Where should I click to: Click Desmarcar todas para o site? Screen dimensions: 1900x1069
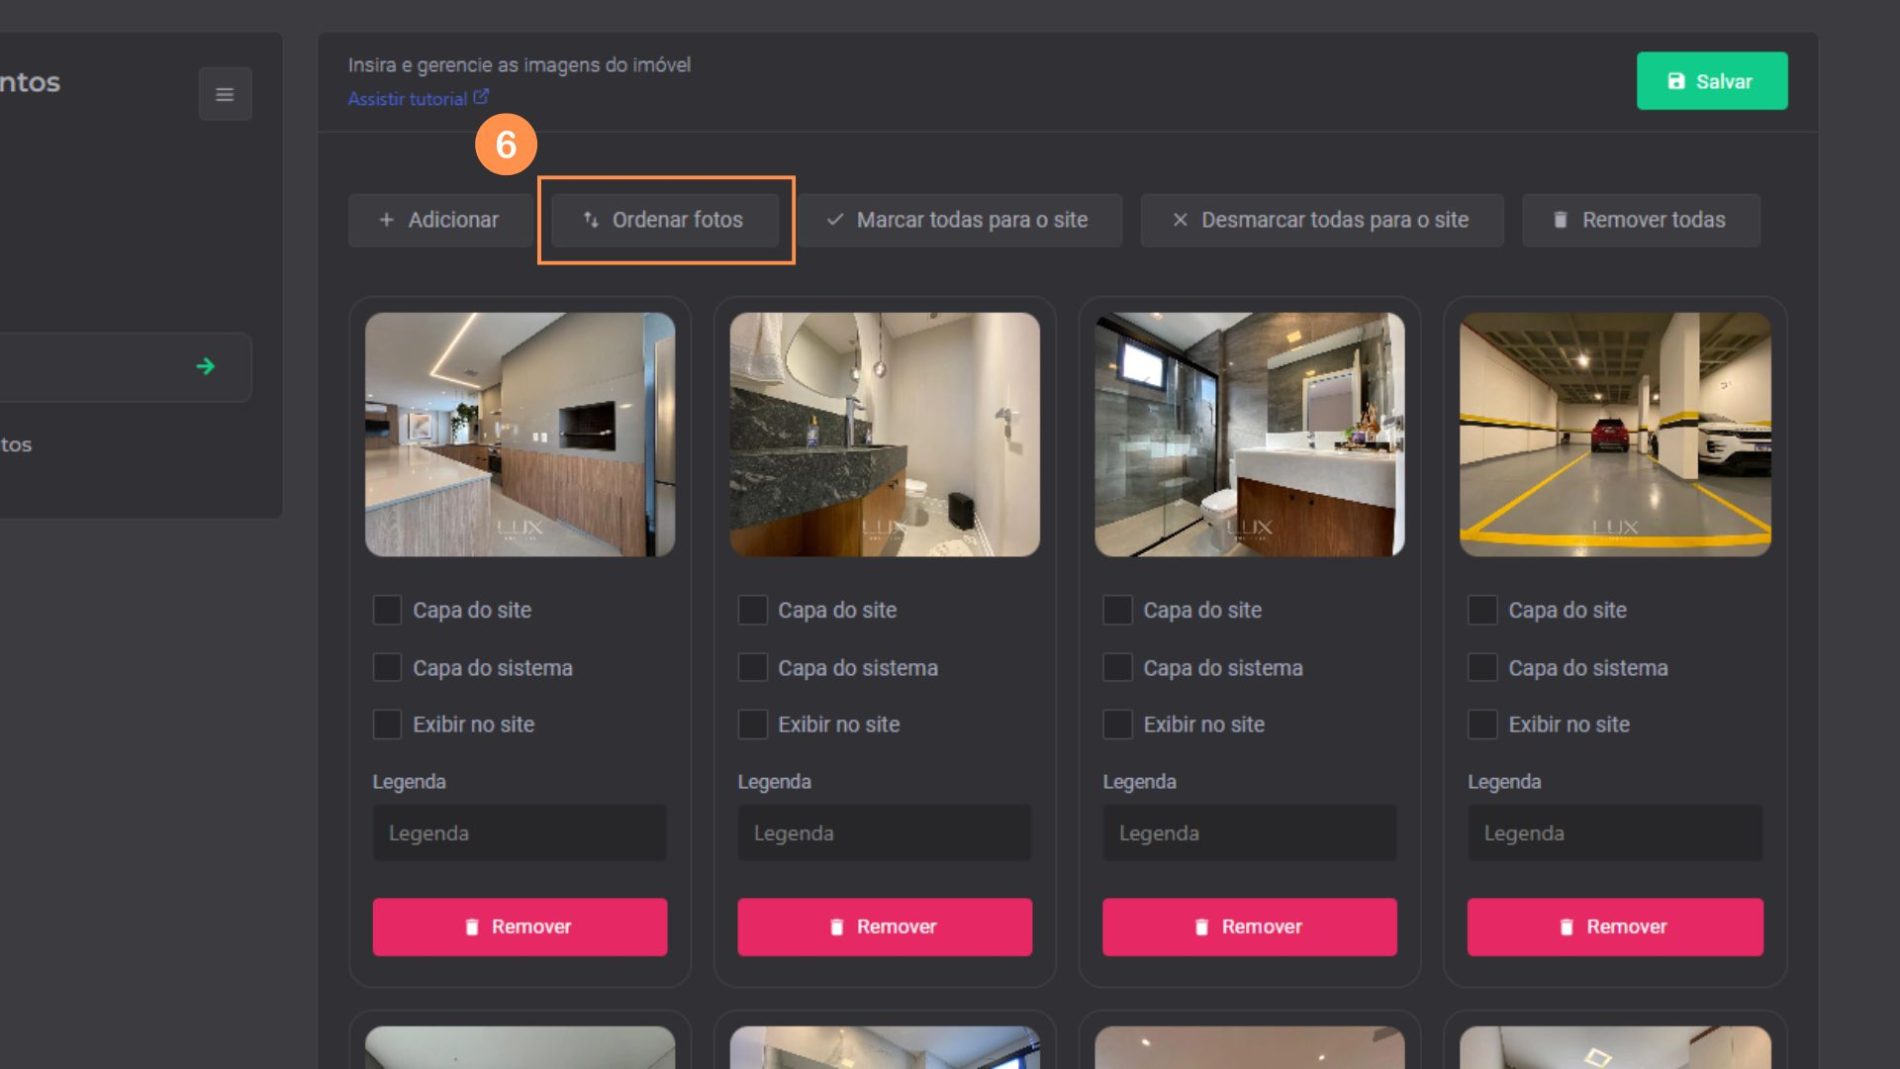[x=1320, y=220]
